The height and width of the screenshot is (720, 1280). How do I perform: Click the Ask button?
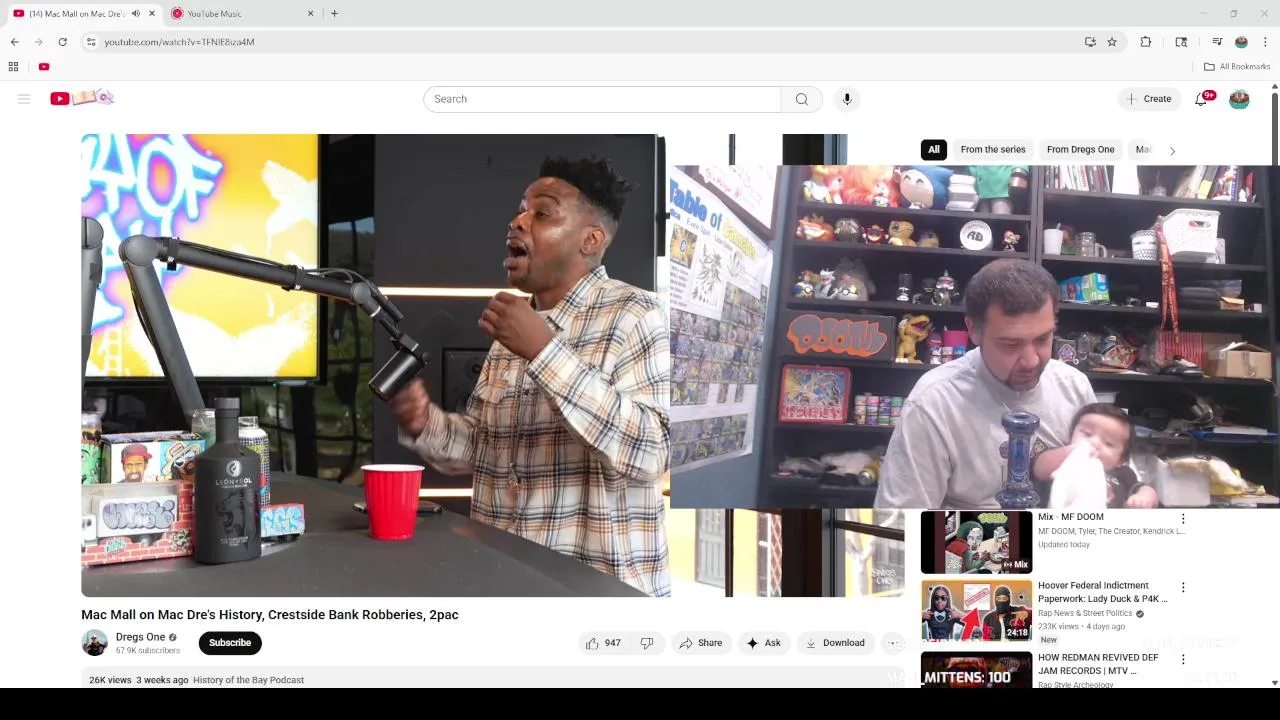pyautogui.click(x=764, y=643)
